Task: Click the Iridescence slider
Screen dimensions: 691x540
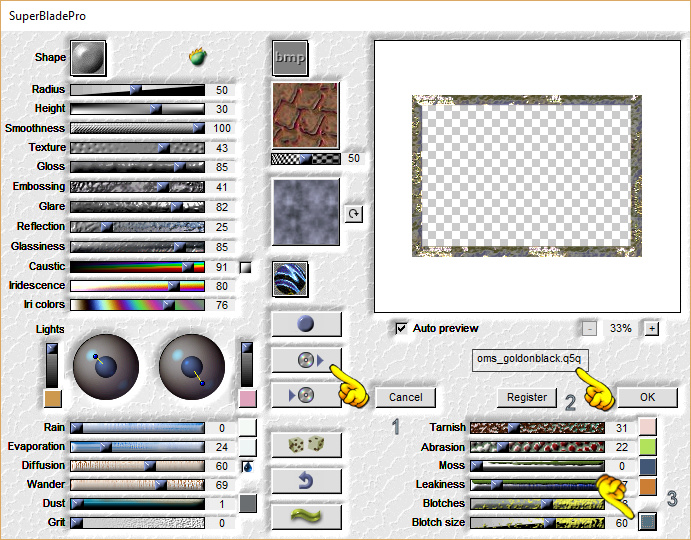Action: [x=137, y=286]
